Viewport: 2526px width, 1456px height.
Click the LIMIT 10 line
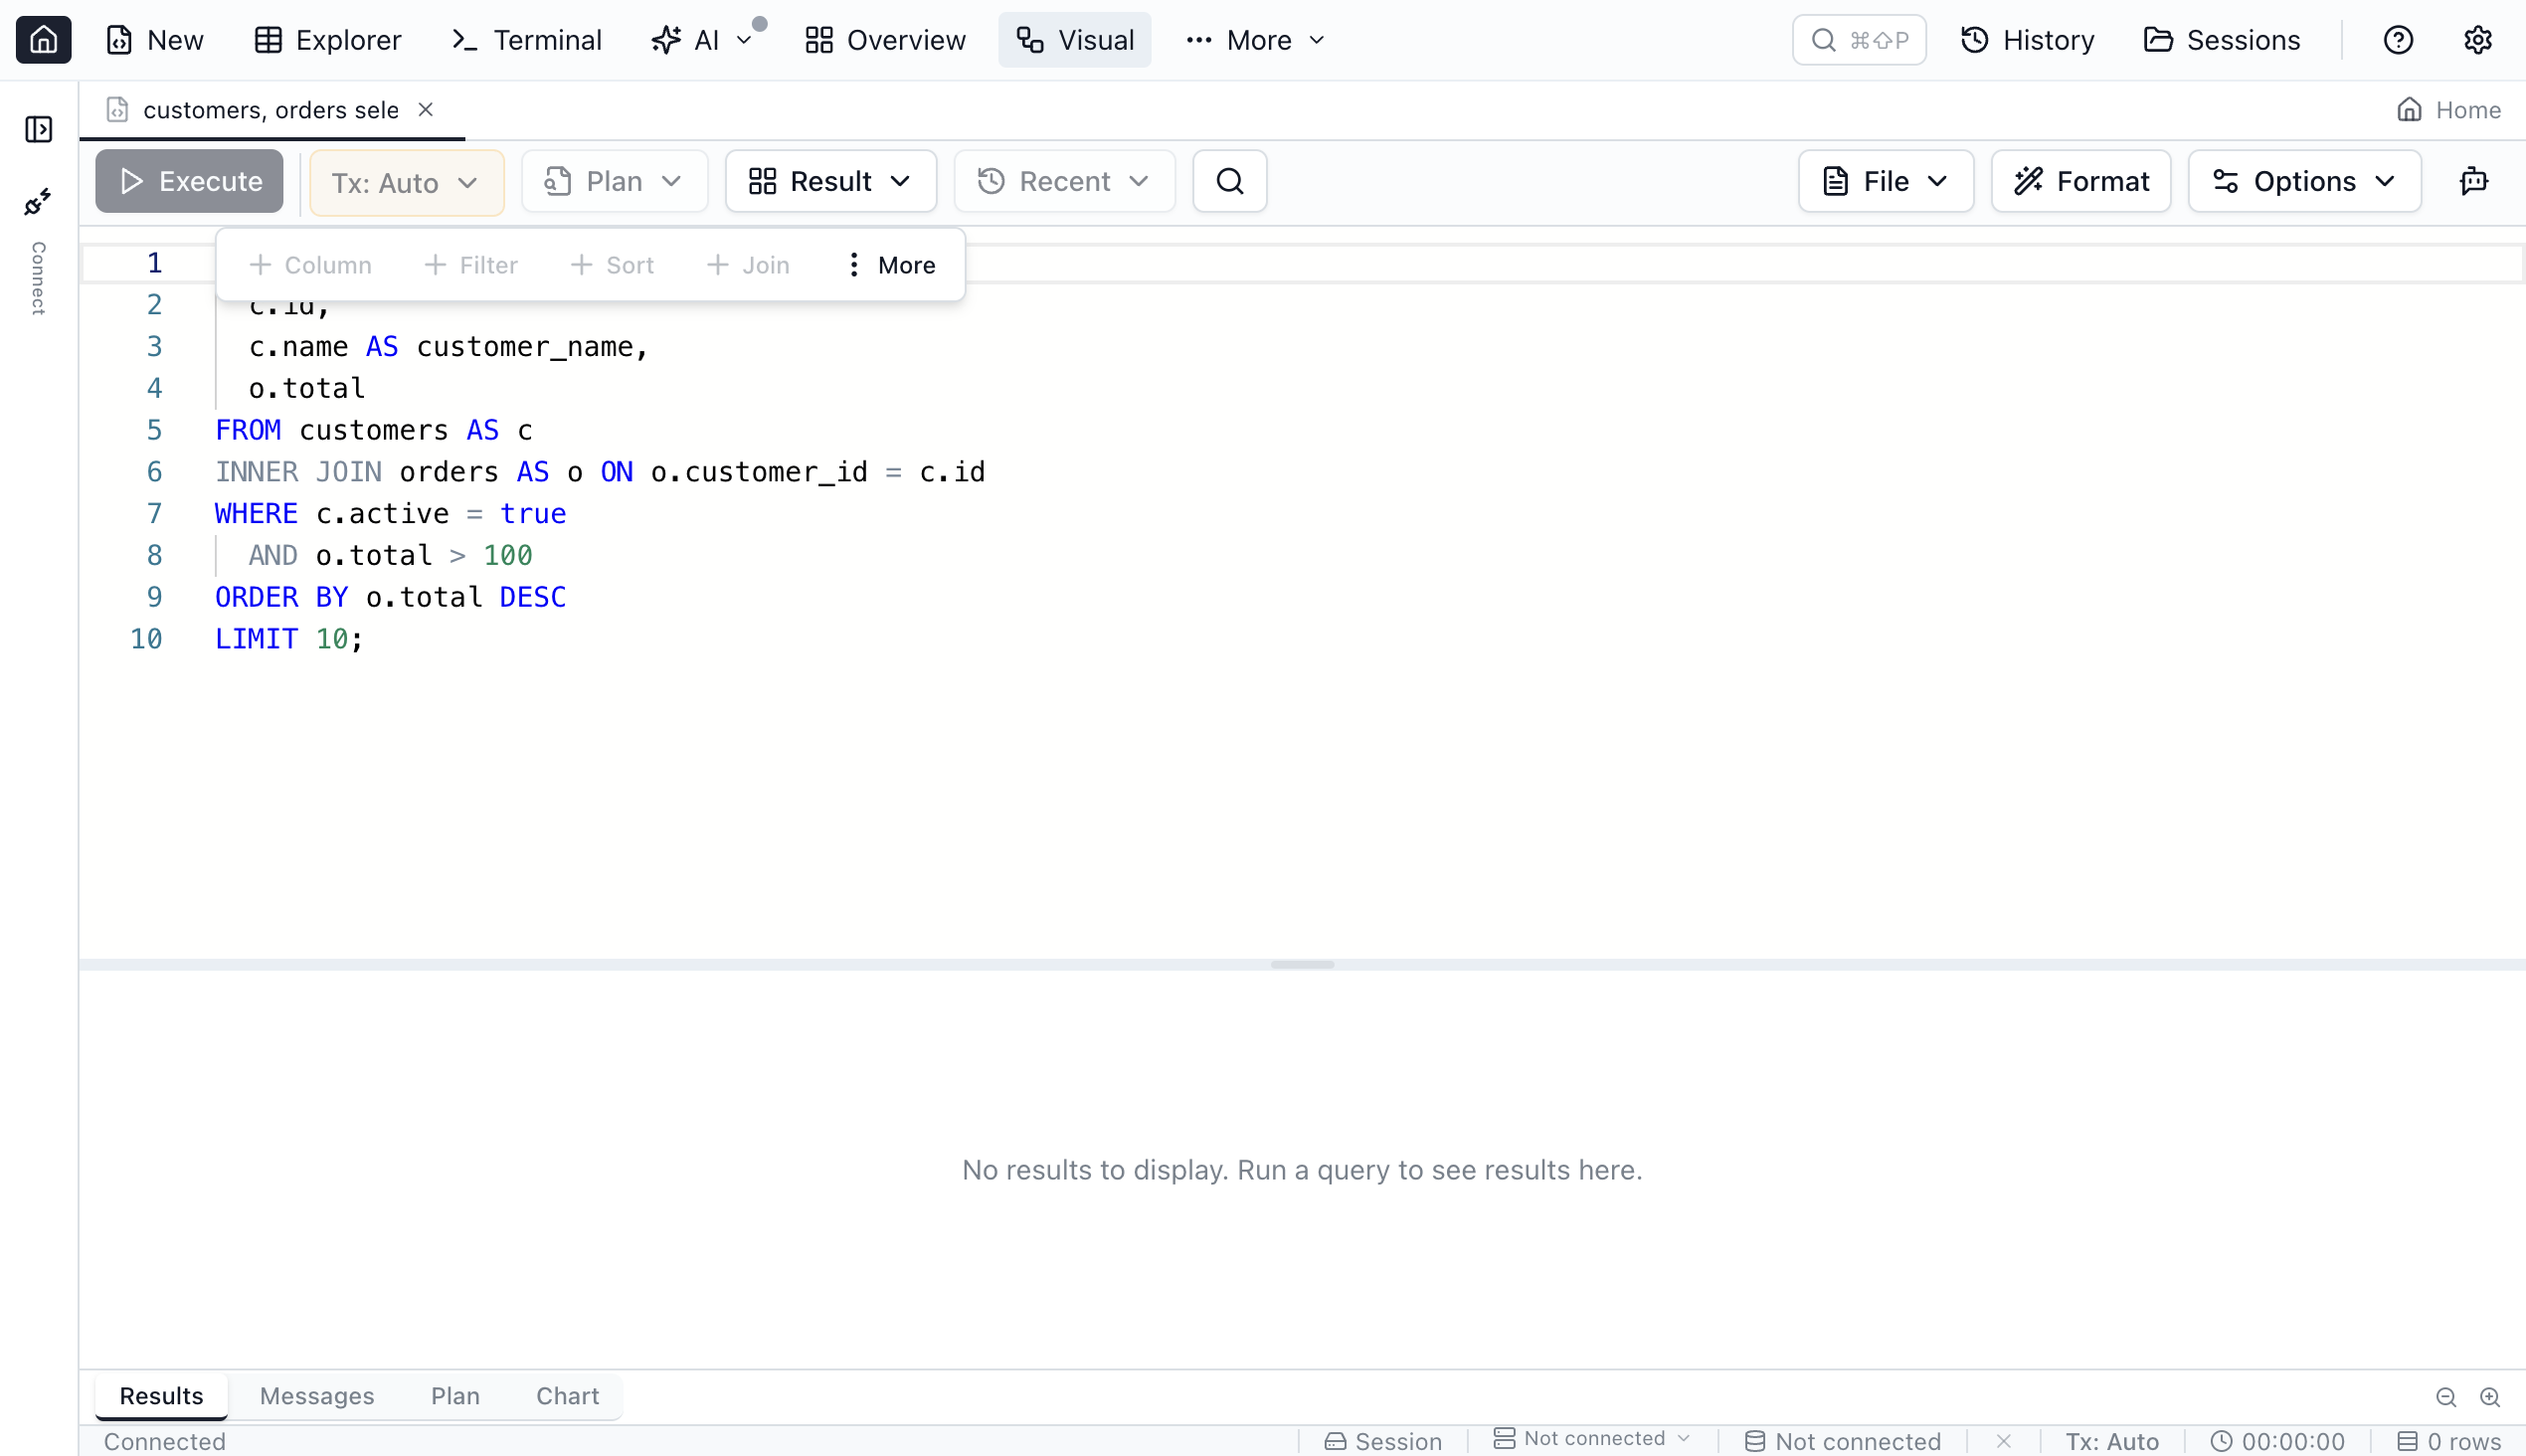pyautogui.click(x=289, y=639)
